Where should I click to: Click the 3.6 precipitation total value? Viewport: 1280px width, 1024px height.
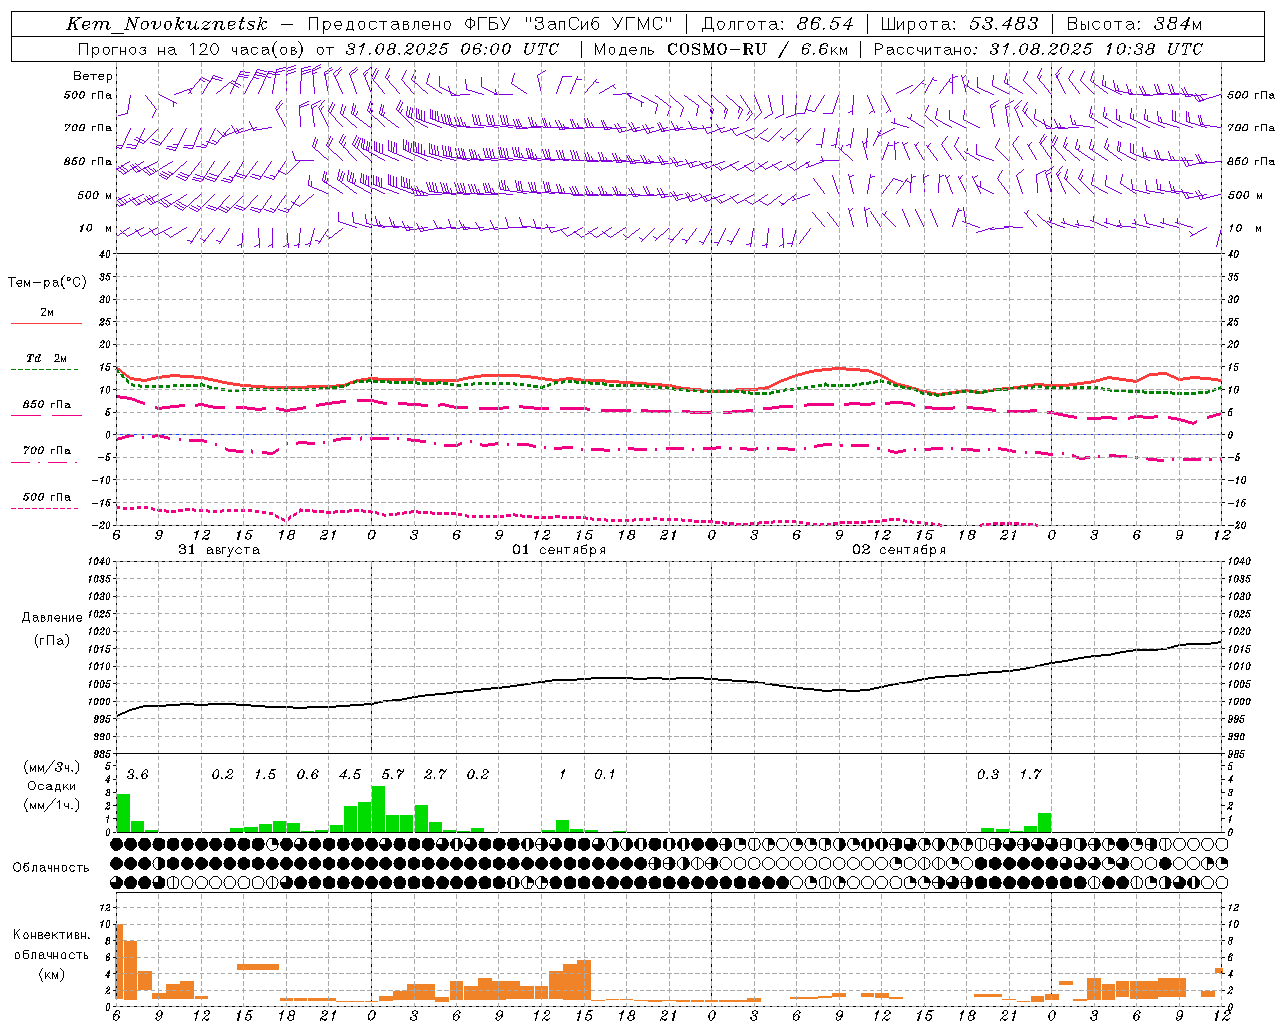137,775
